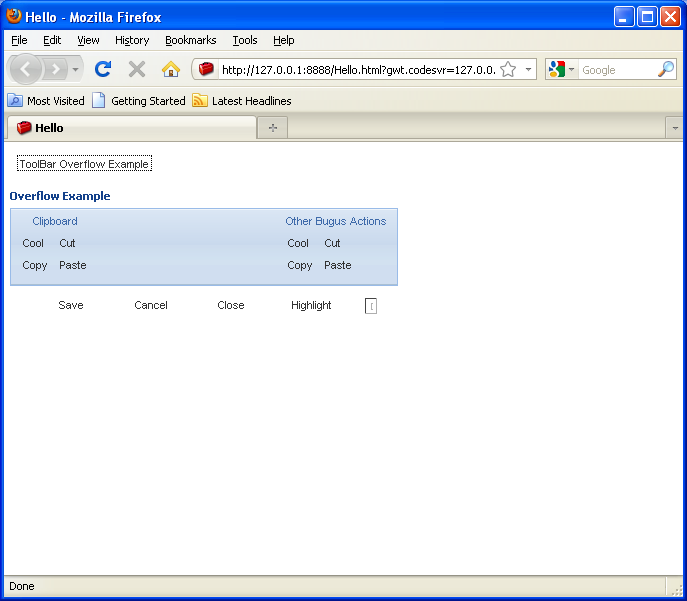687x601 pixels.
Task: Click the Cancel button
Action: 151,305
